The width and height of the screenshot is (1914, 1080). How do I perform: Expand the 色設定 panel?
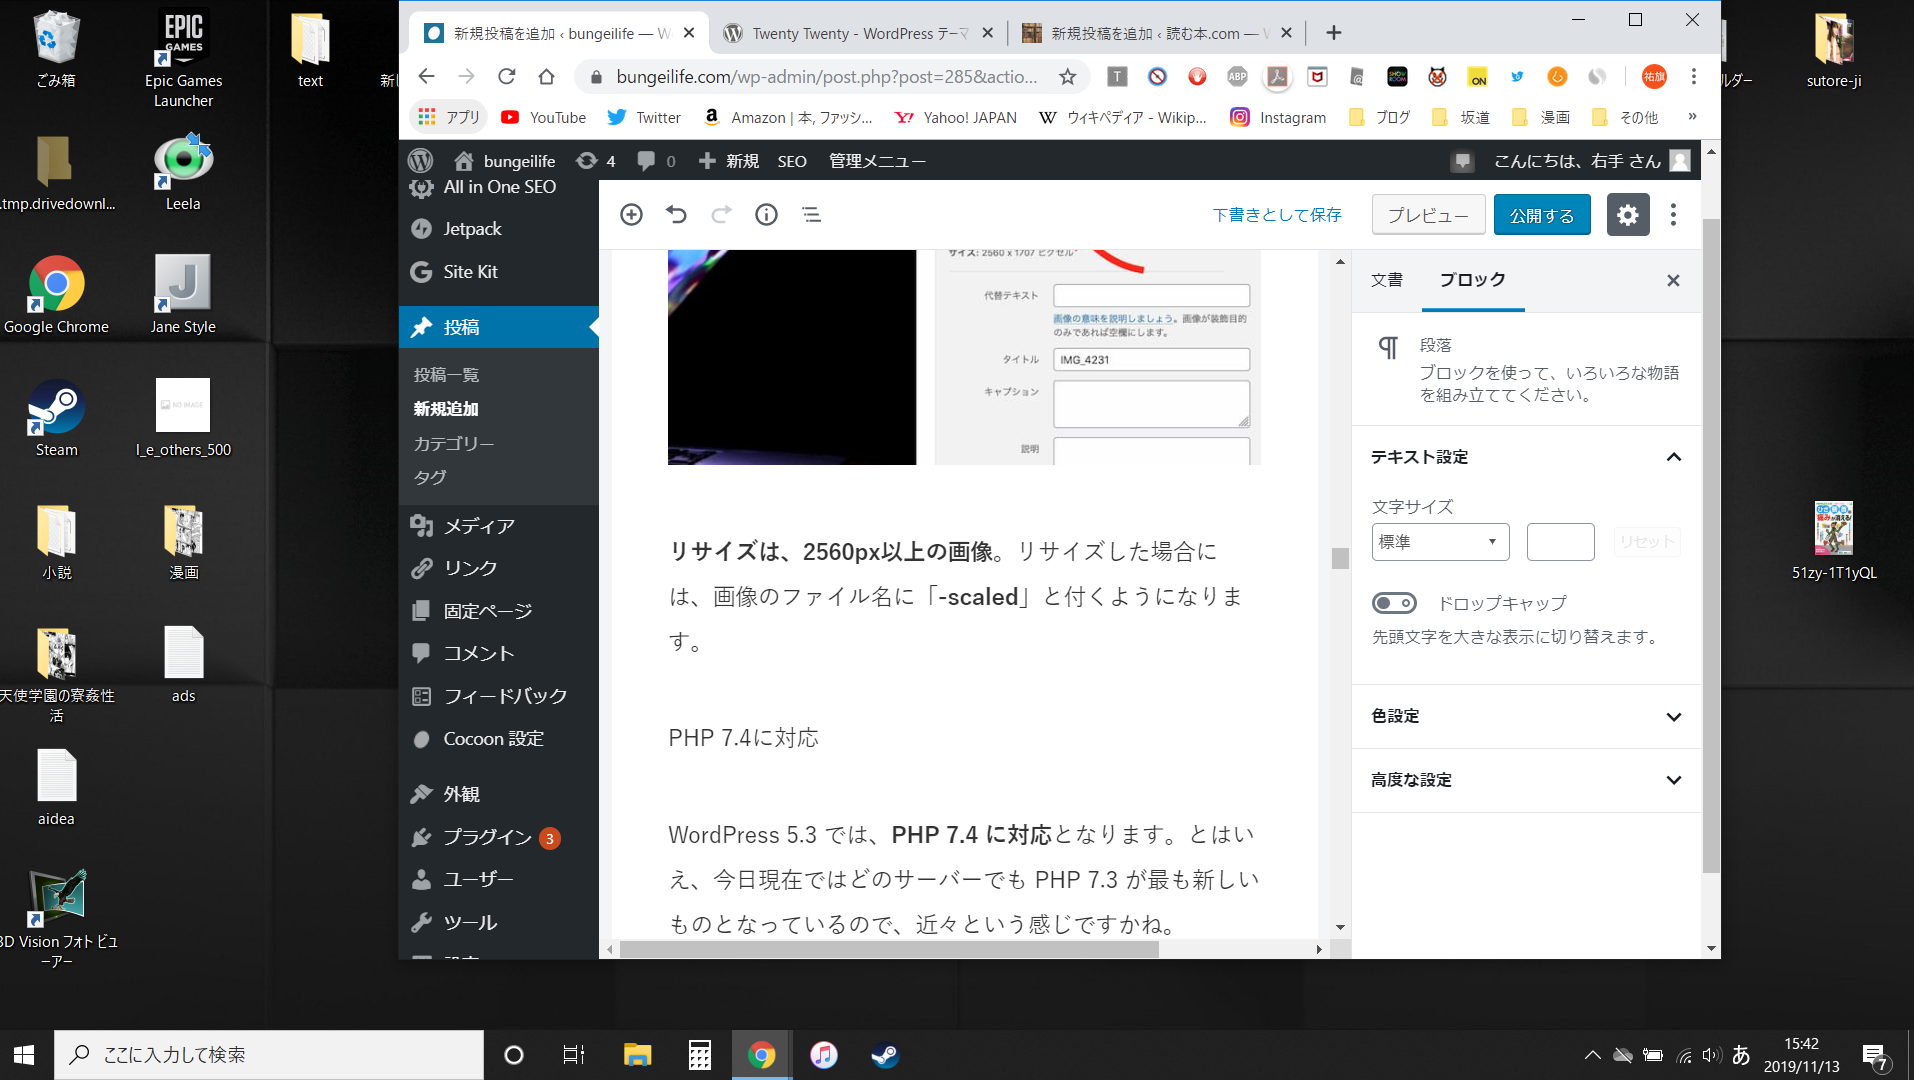pyautogui.click(x=1526, y=717)
